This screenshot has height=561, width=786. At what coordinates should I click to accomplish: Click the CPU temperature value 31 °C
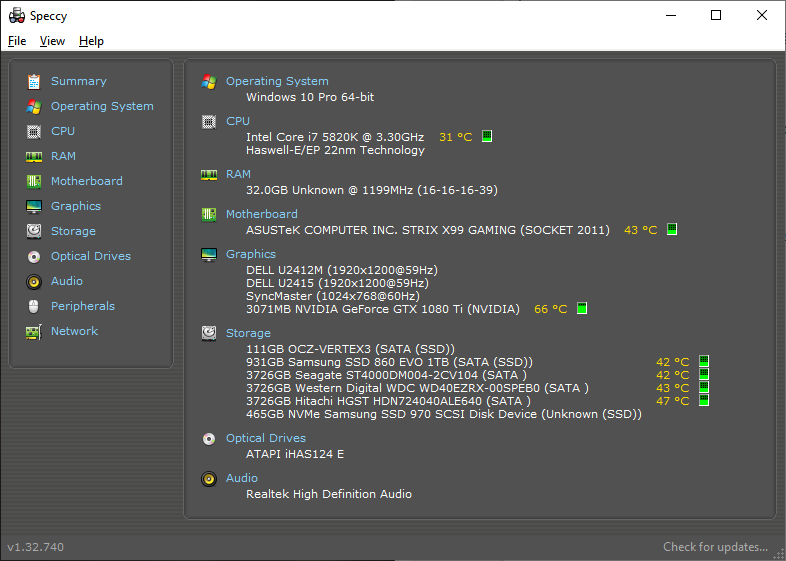coord(456,137)
